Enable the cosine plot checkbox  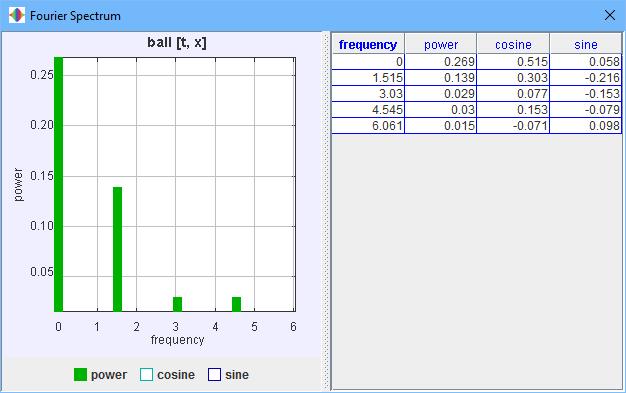click(x=147, y=375)
